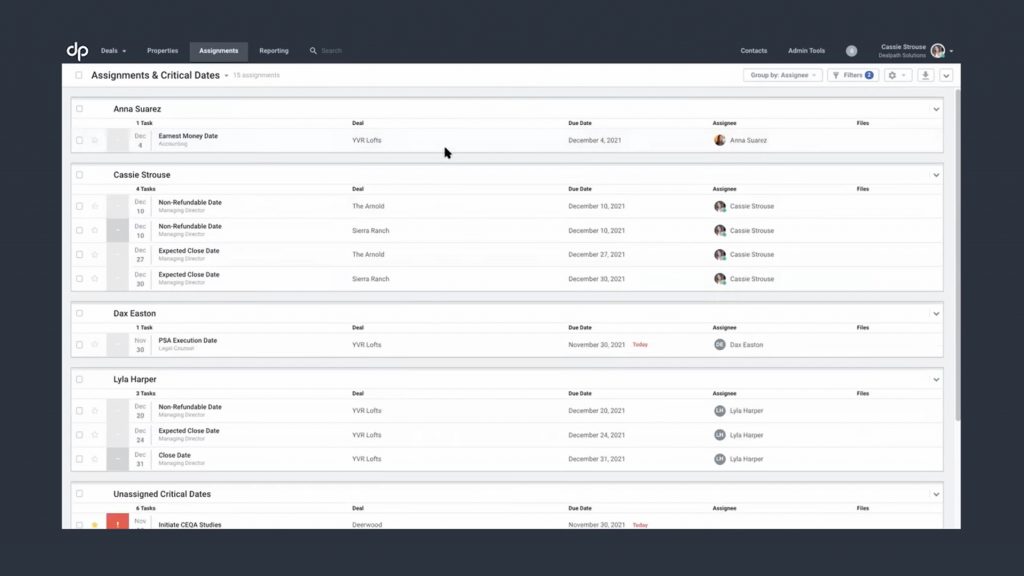The height and width of the screenshot is (576, 1024).
Task: Open the PSA Execution Date task
Action: click(x=187, y=341)
